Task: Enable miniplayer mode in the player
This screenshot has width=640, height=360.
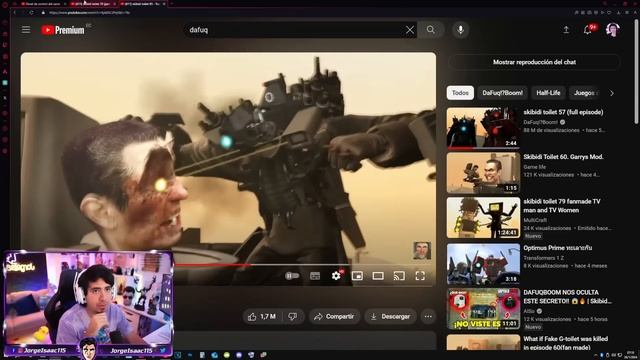Action: pyautogui.click(x=357, y=276)
